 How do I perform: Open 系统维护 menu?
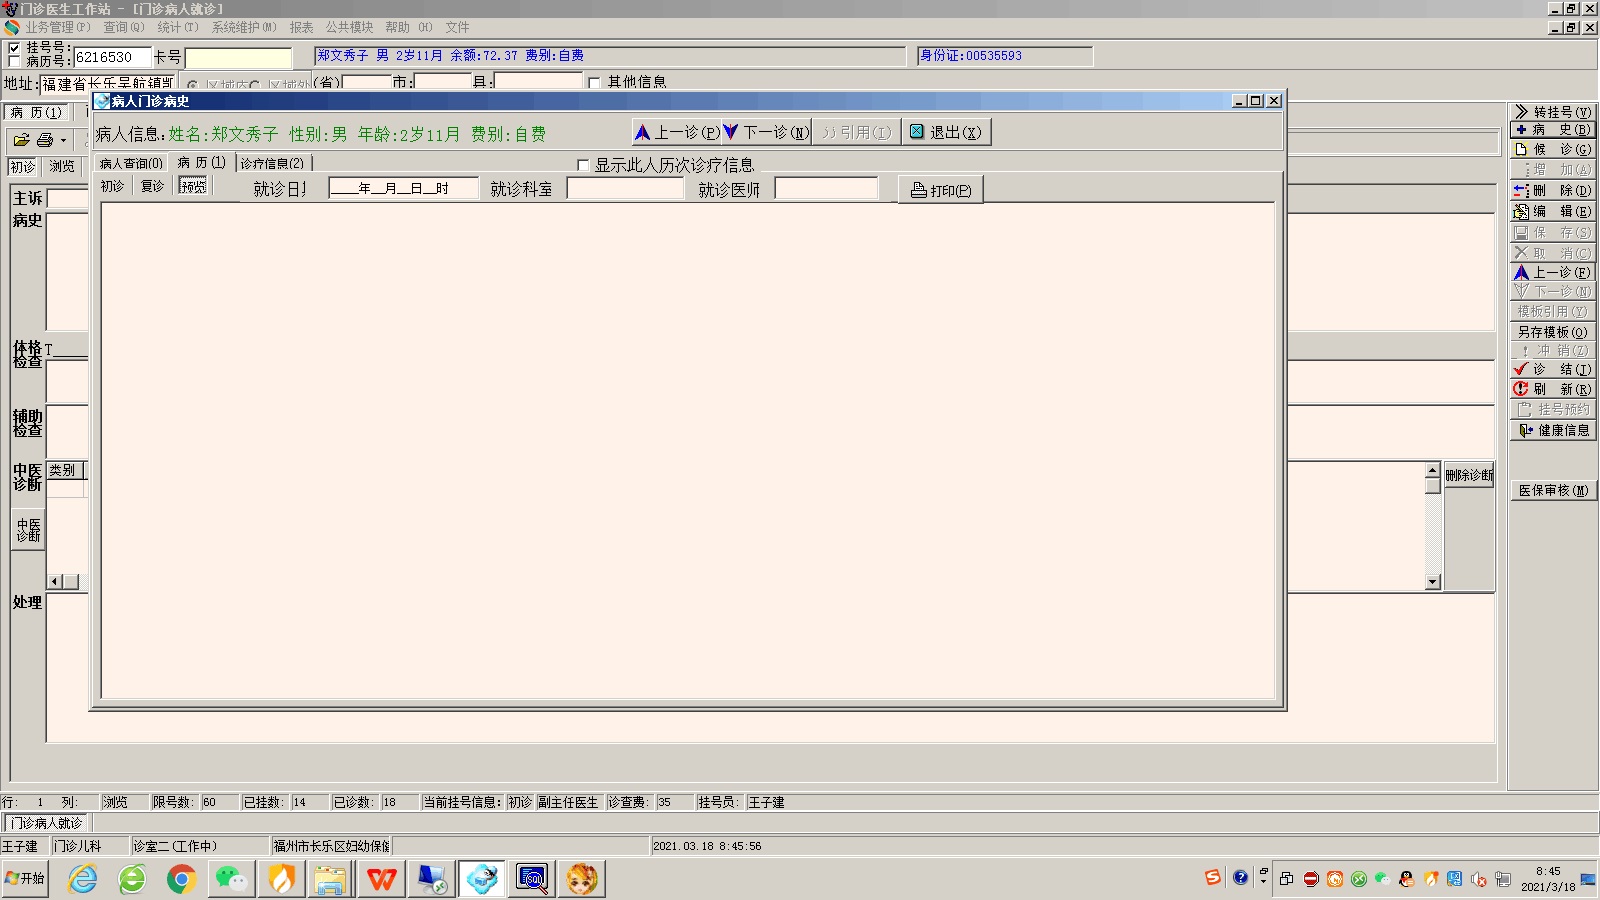(x=244, y=27)
